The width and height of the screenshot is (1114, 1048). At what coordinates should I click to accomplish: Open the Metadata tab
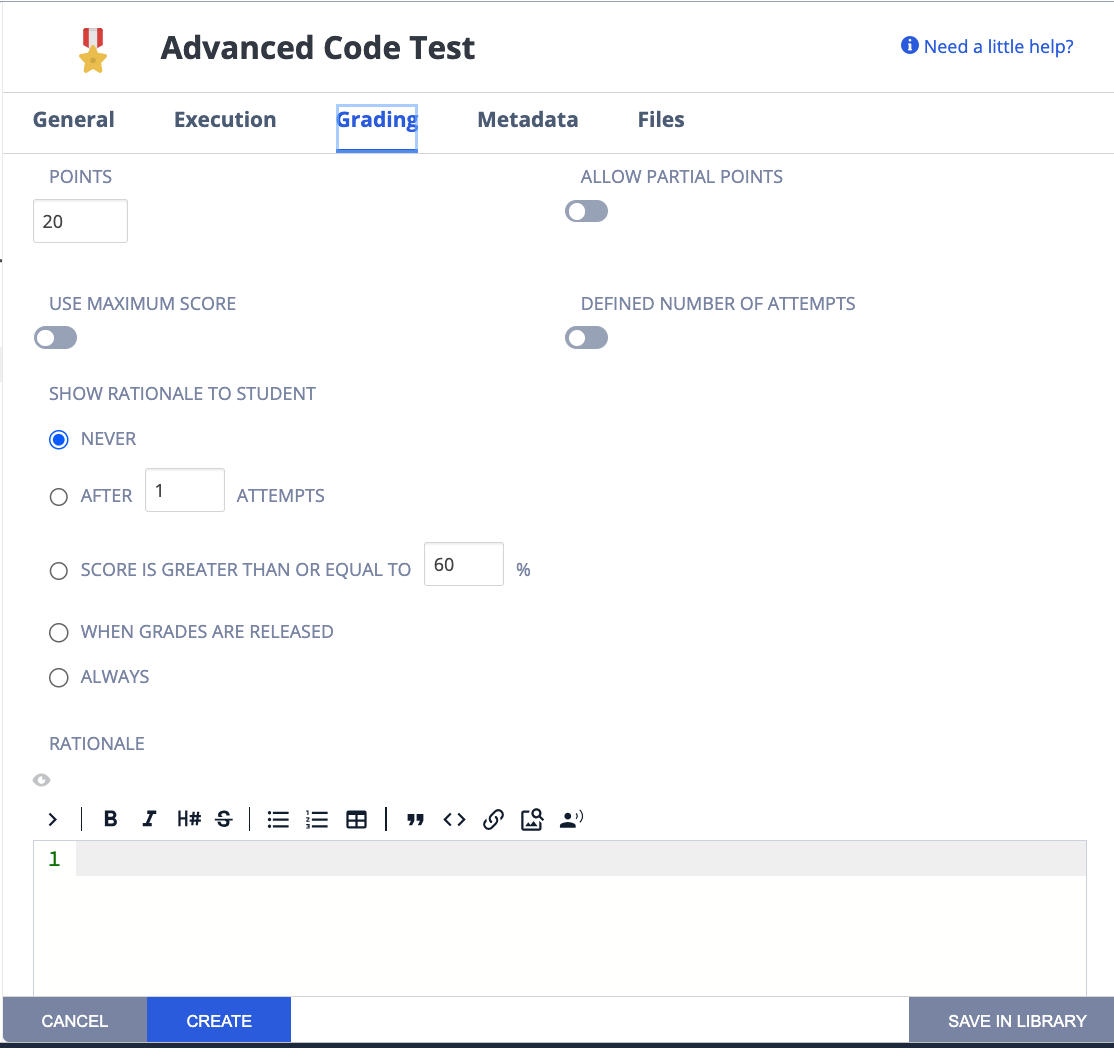(x=527, y=120)
